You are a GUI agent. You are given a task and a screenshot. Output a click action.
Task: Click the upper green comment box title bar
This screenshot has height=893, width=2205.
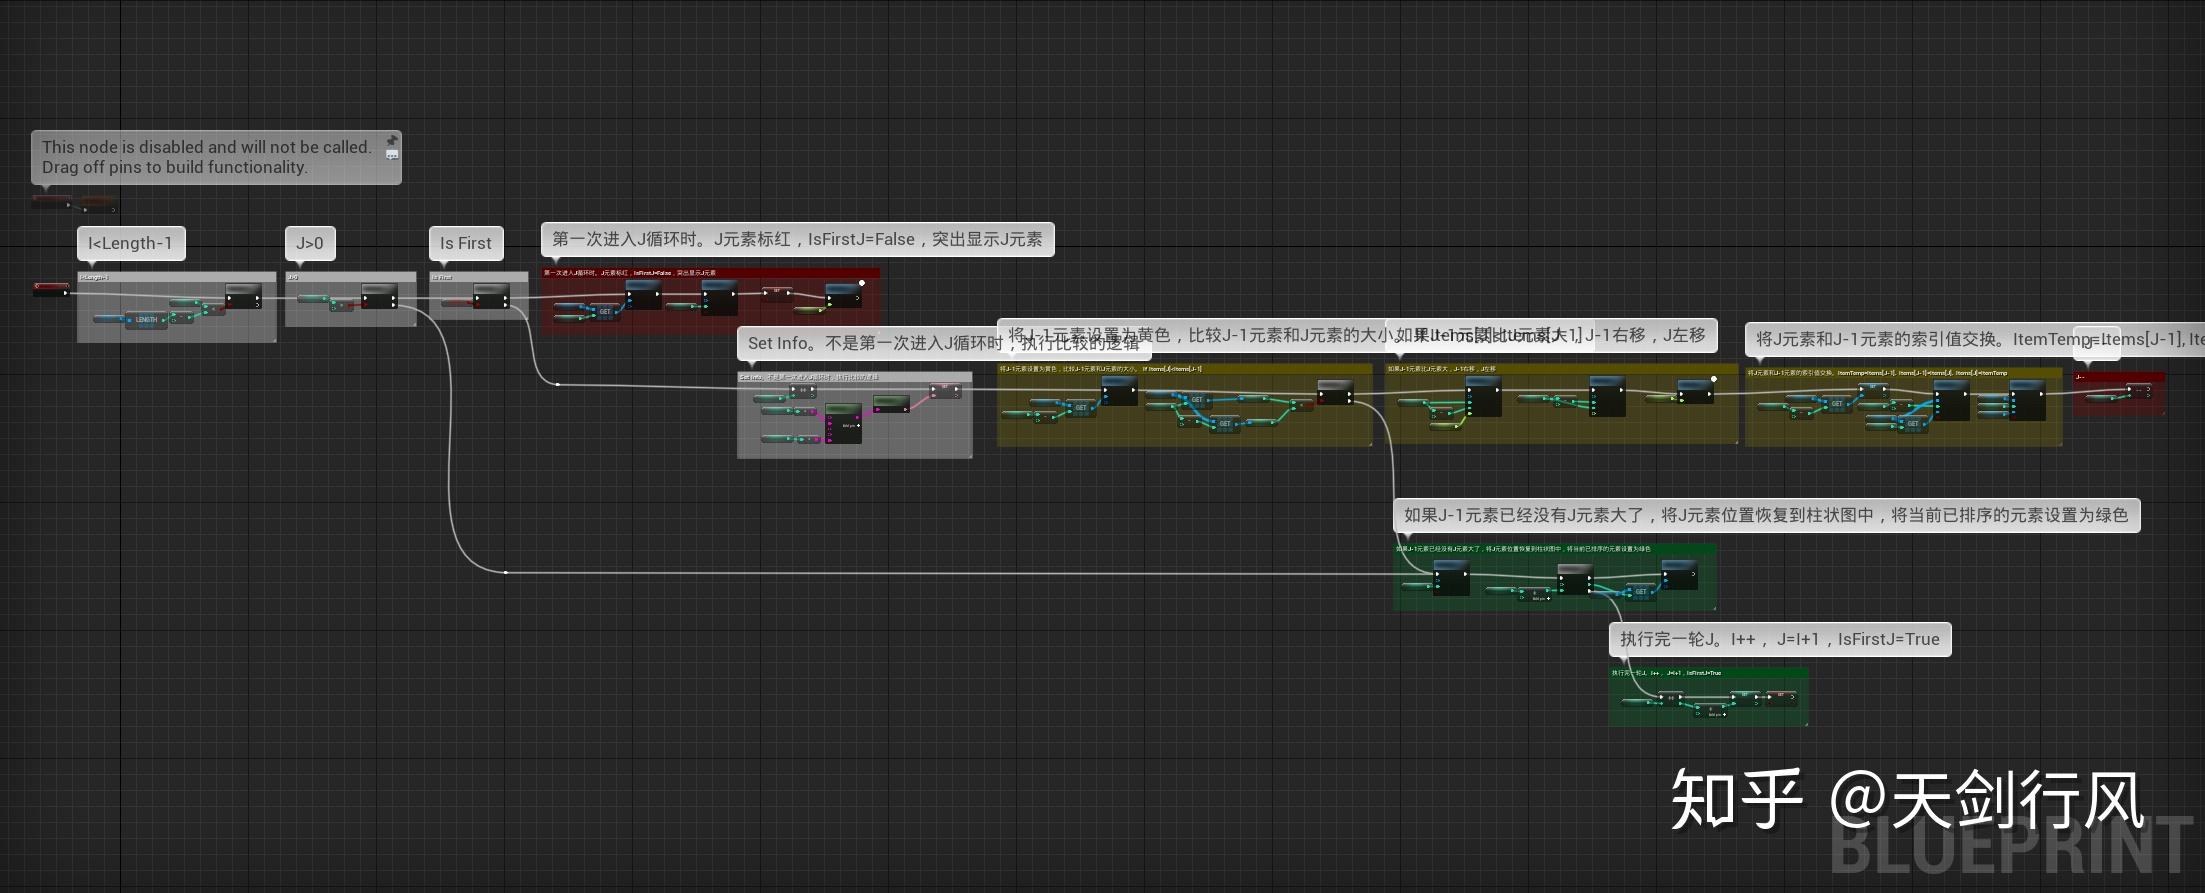1554,548
